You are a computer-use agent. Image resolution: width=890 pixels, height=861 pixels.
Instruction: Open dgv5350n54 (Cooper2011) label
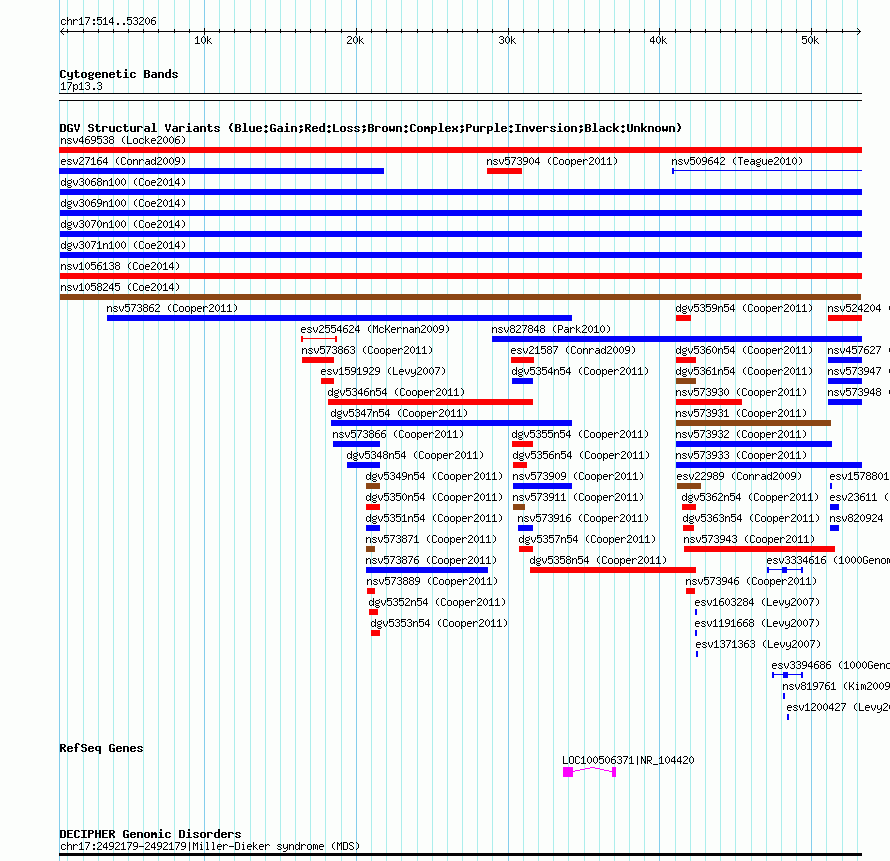click(434, 497)
